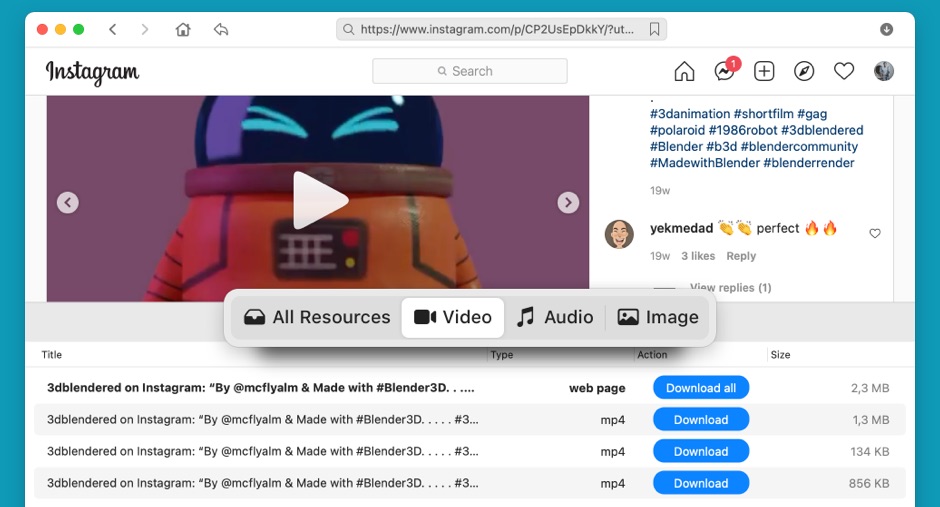Screen dimensions: 940x507
Task: Click the Download all button
Action: pos(701,388)
